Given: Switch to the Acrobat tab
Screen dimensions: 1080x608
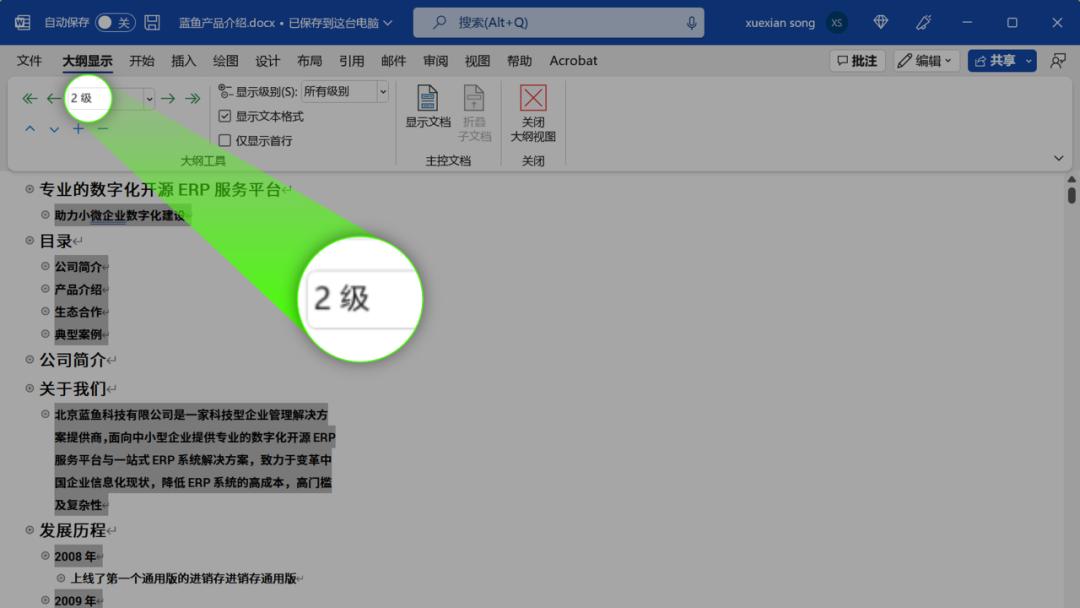Looking at the screenshot, I should click(573, 60).
